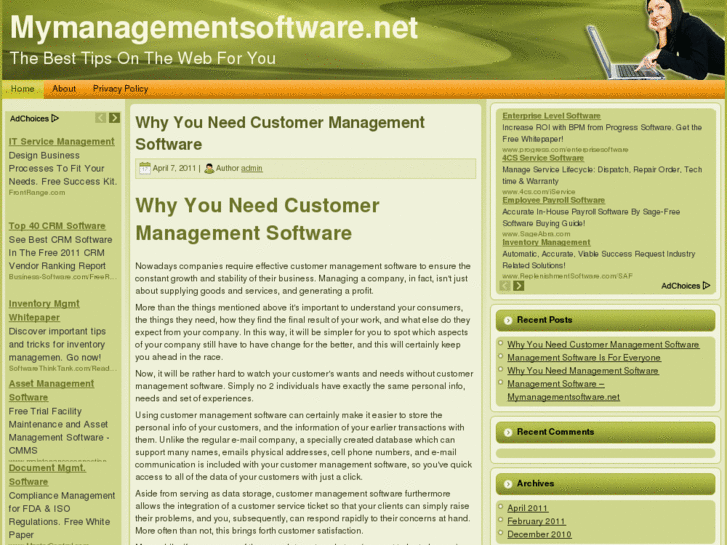Viewport: 727px width, 545px height.
Task: Open the Asset Management Software ad
Action: coord(51,391)
